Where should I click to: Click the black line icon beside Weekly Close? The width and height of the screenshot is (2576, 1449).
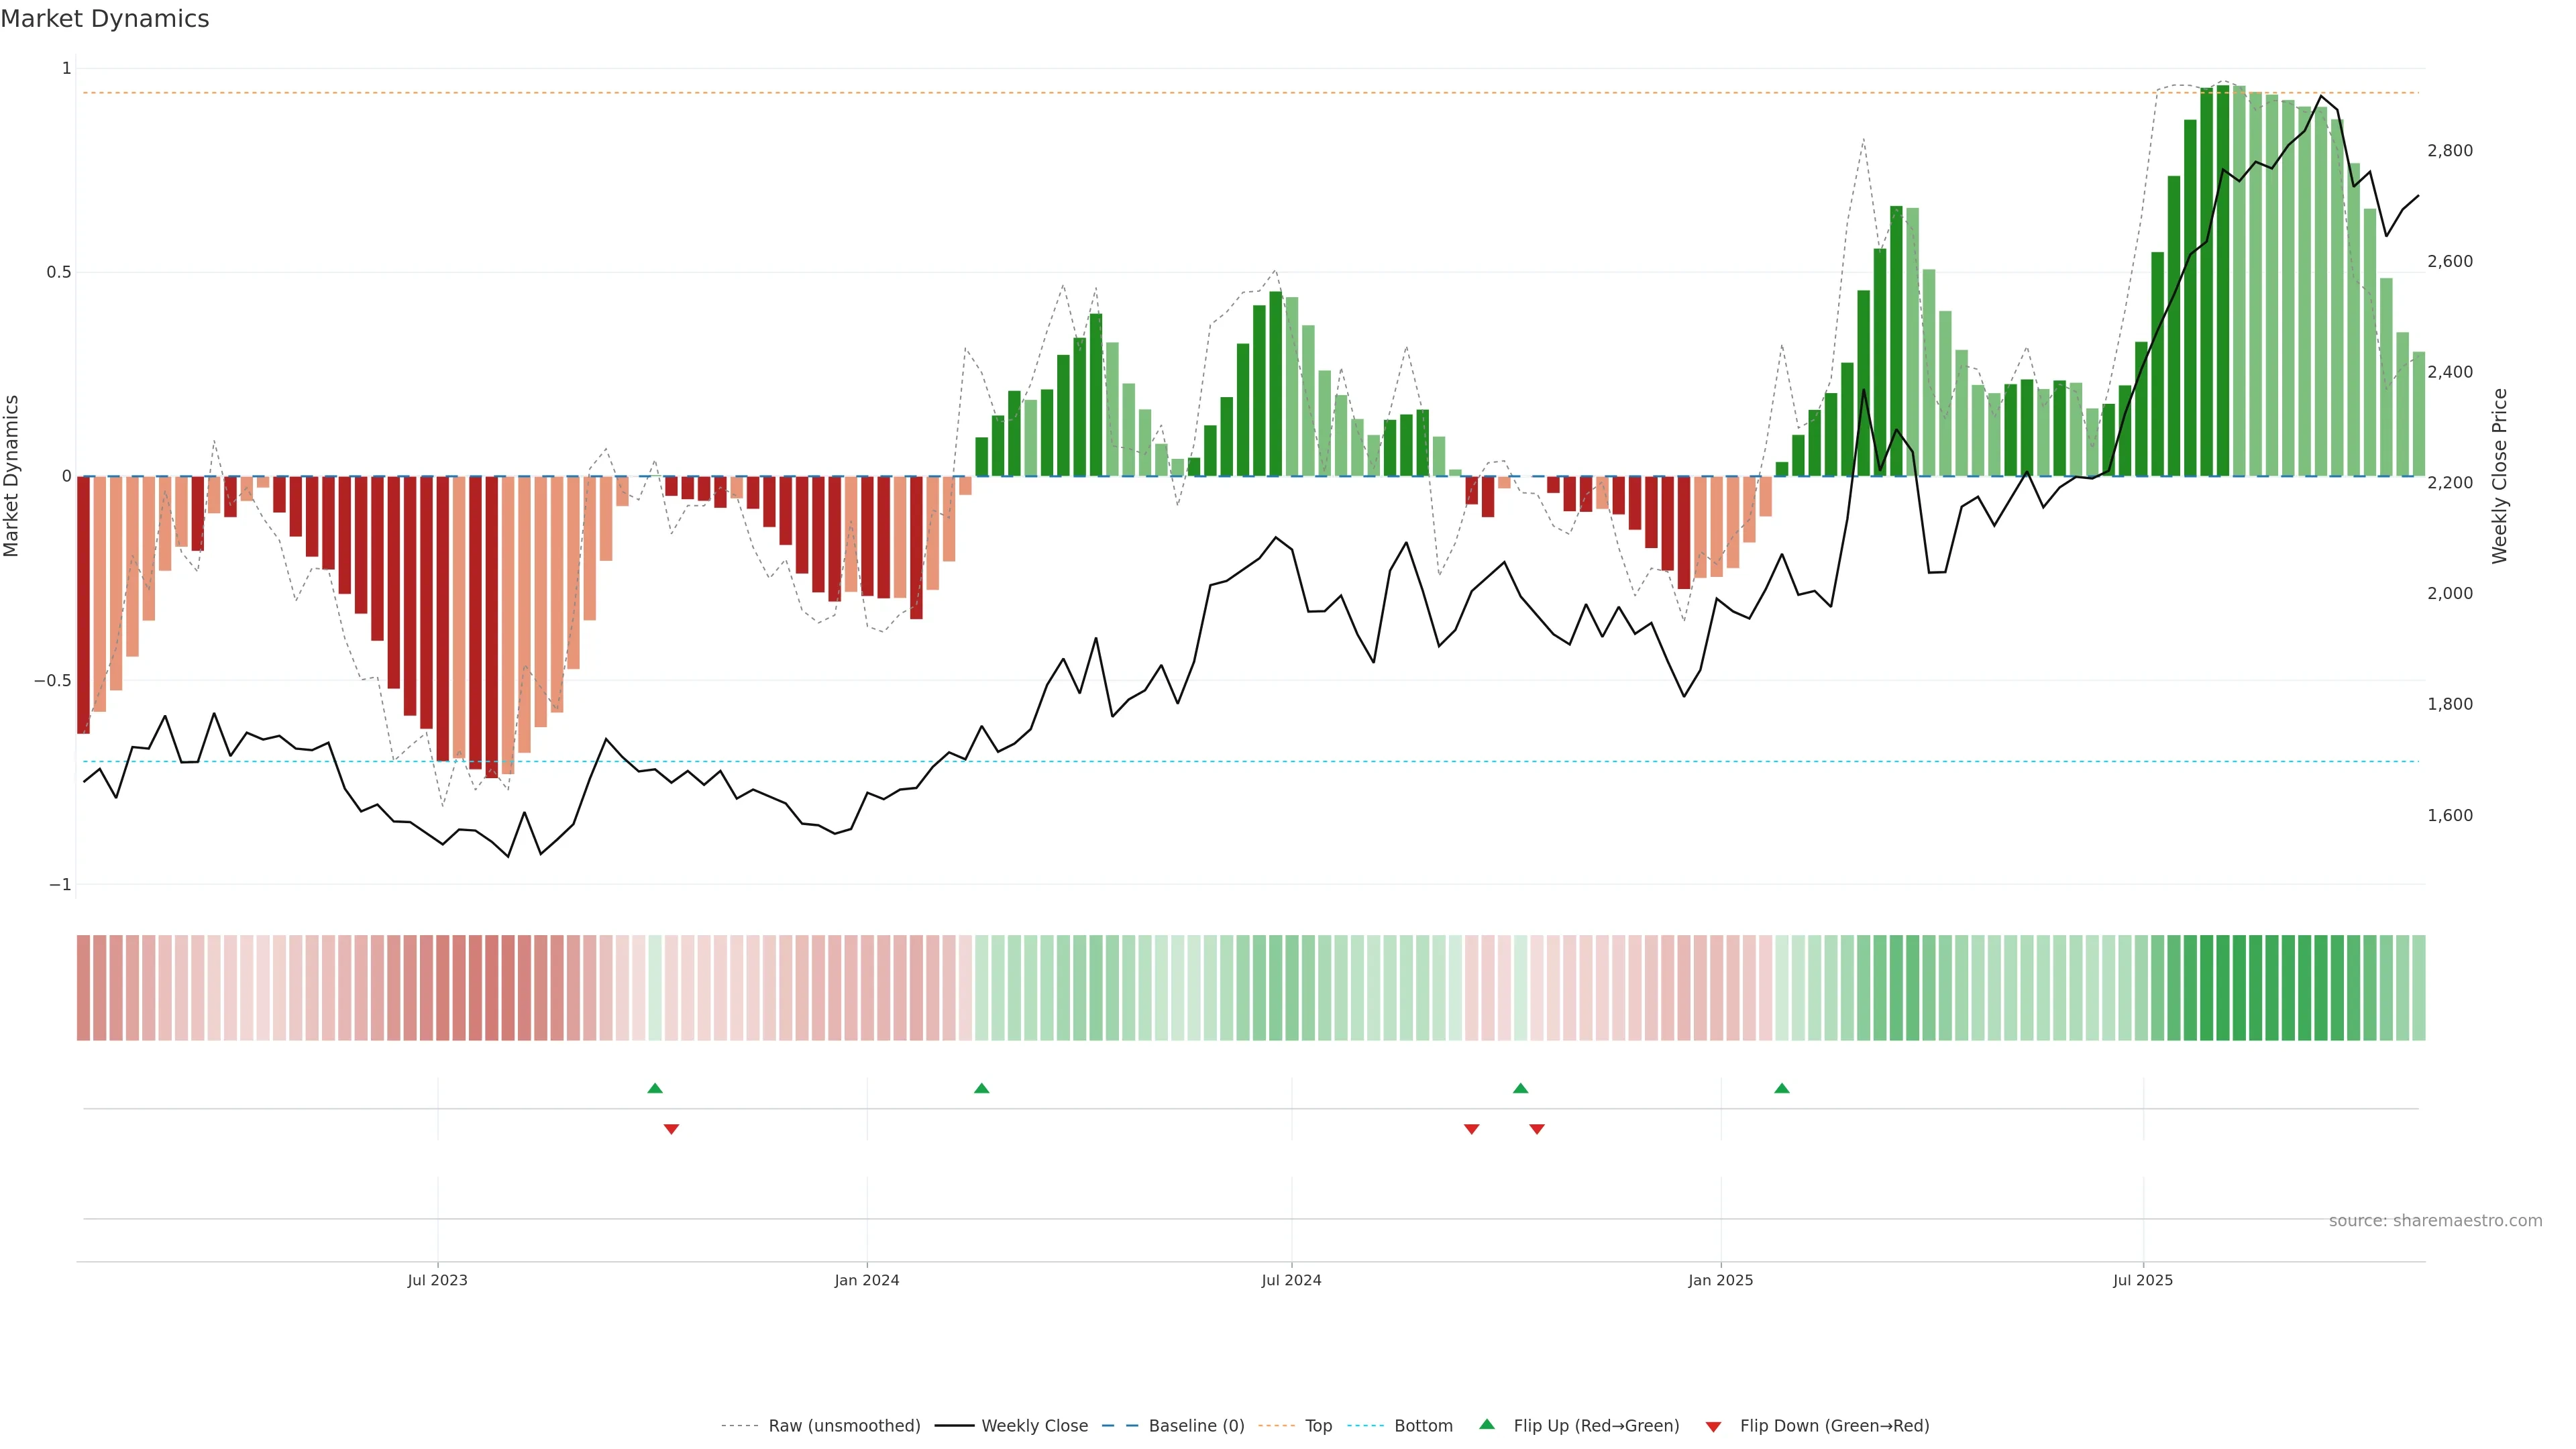954,1426
